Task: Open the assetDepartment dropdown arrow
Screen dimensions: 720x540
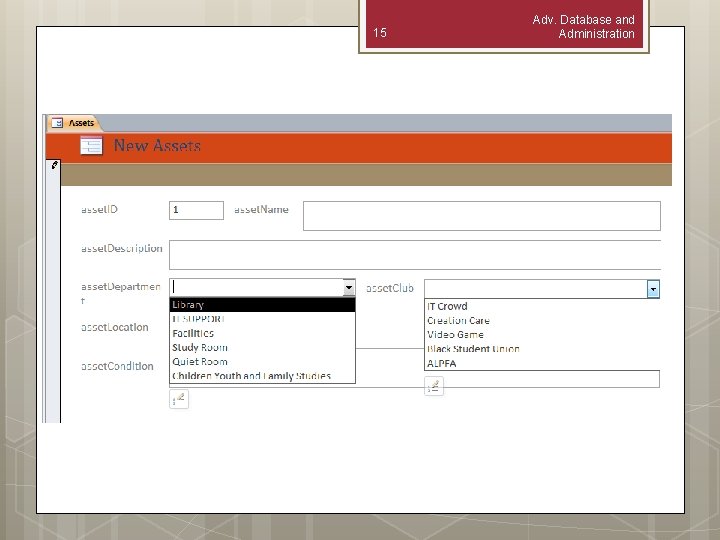Action: point(349,288)
